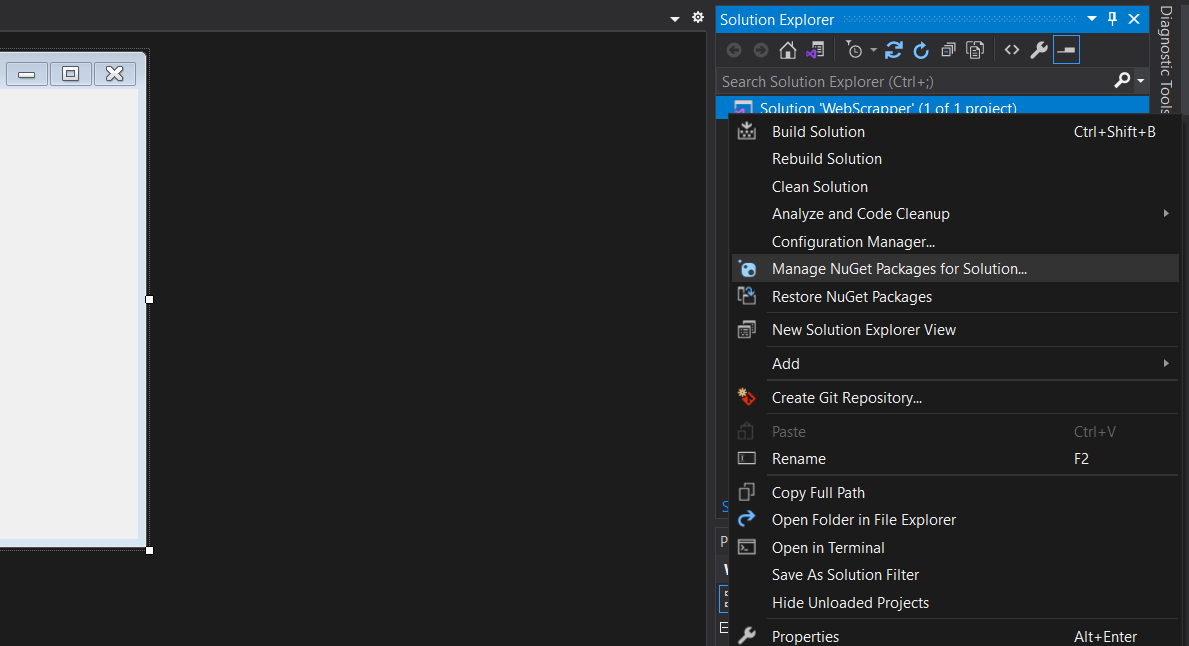Open Properties using the wrench icon

(x=1039, y=49)
